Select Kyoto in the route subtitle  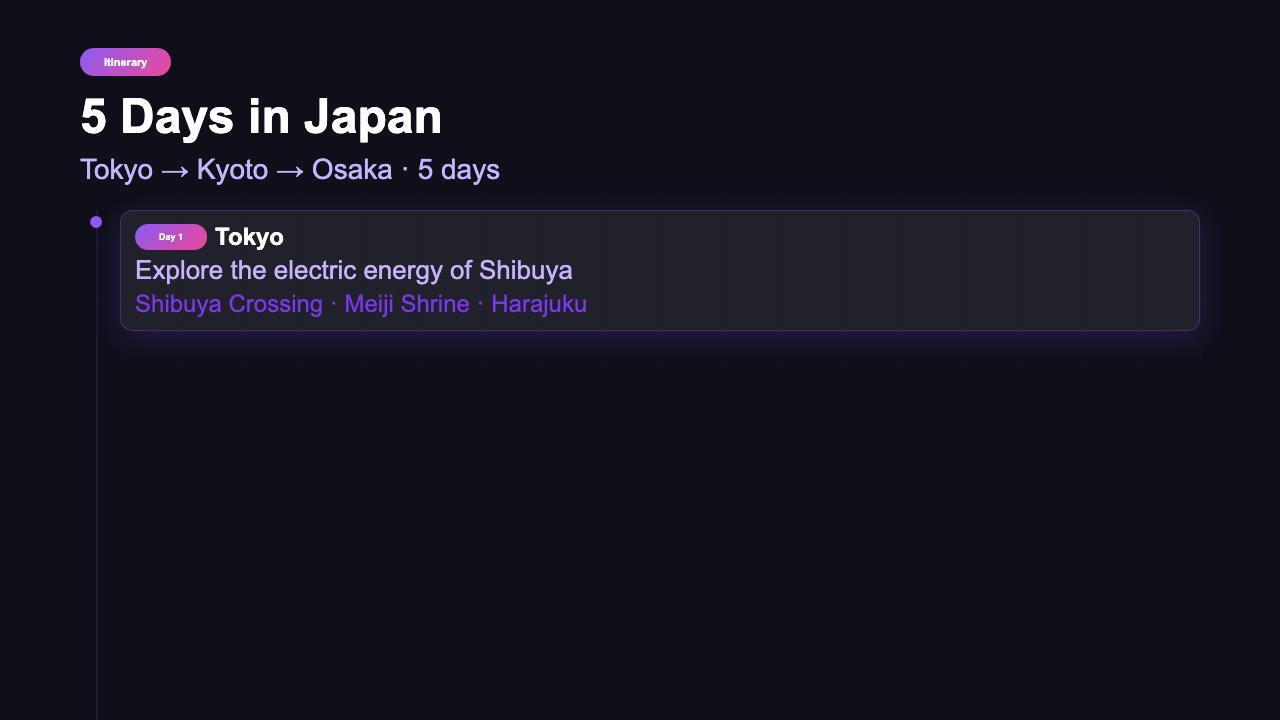tap(232, 170)
